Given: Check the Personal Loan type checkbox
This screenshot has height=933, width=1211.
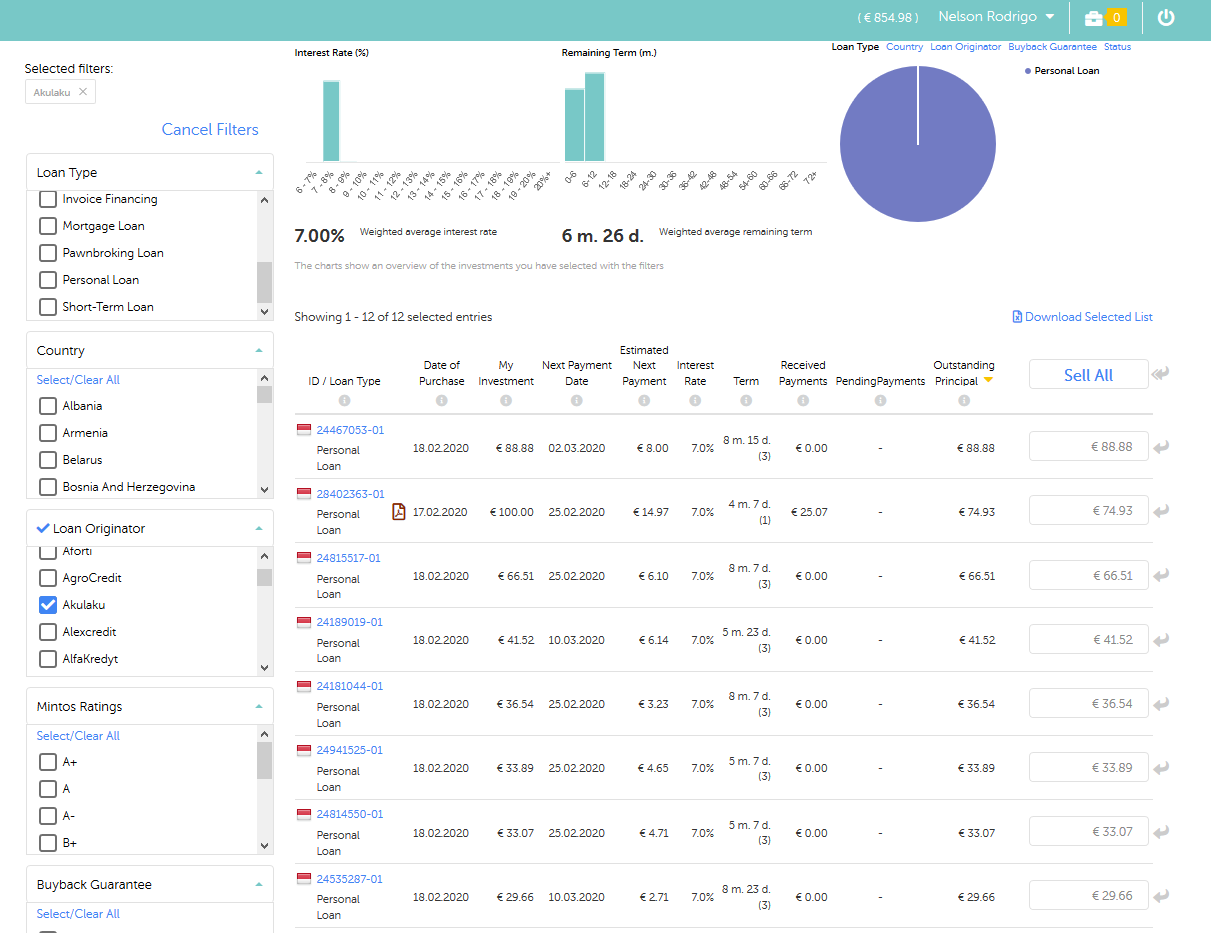Looking at the screenshot, I should [47, 280].
